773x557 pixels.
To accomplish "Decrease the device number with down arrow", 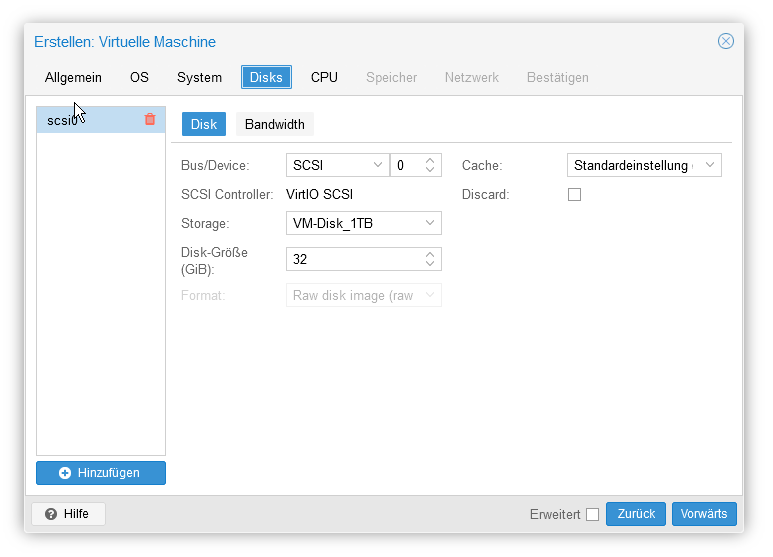I will (430, 170).
